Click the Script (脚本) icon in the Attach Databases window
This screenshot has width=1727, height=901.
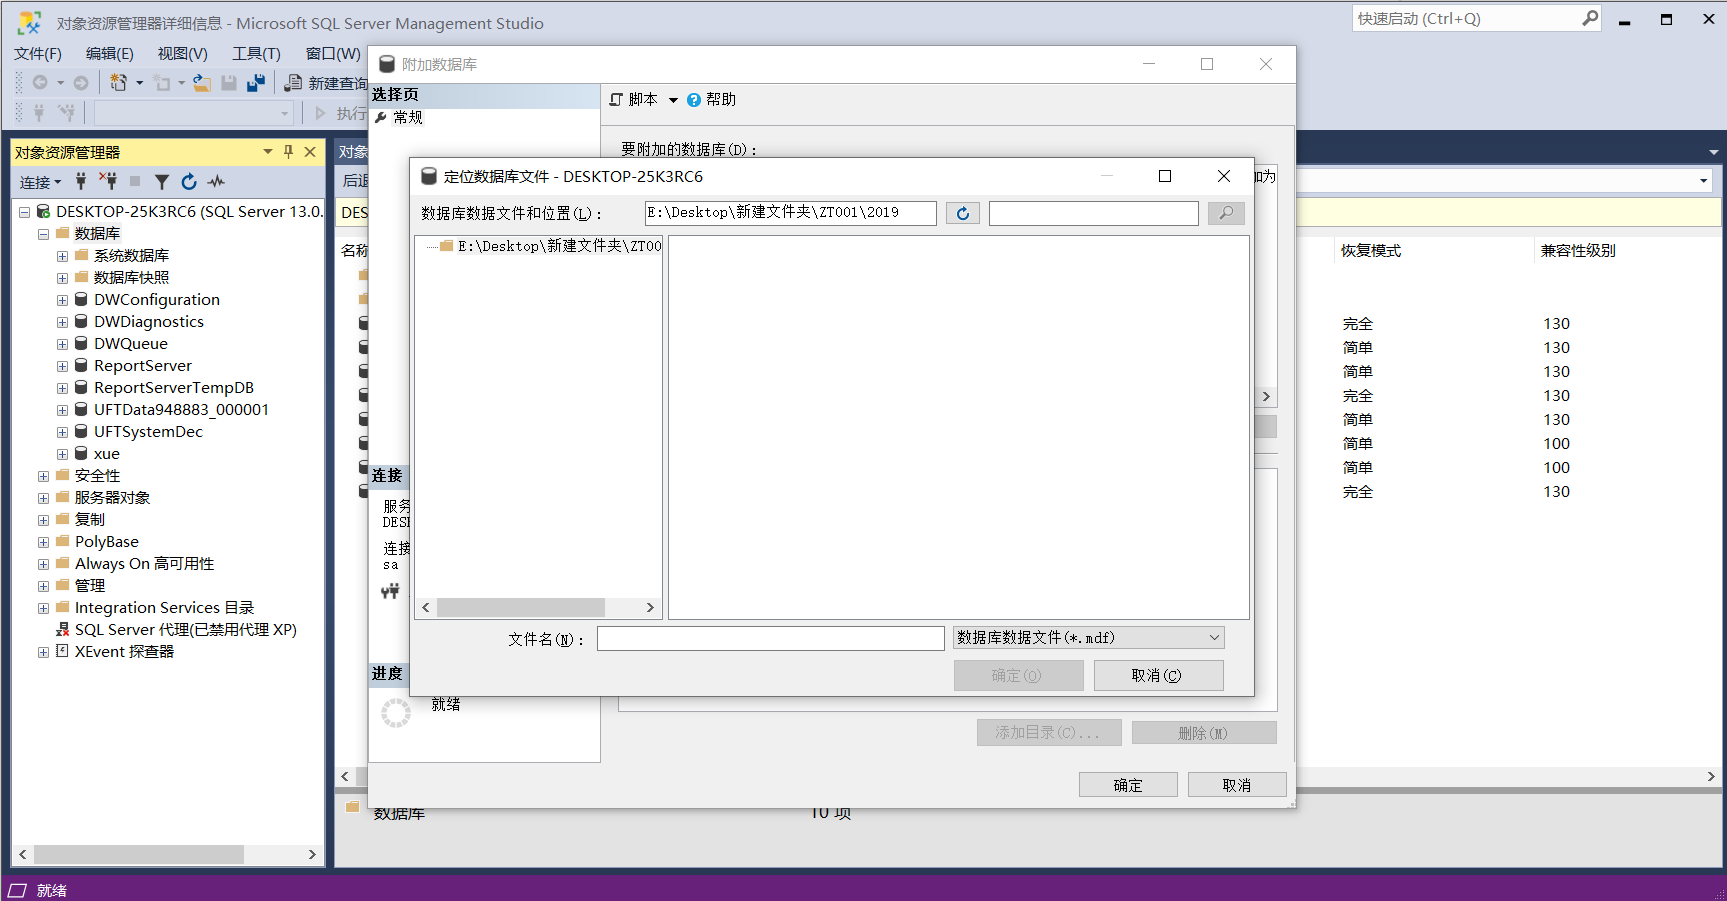616,100
